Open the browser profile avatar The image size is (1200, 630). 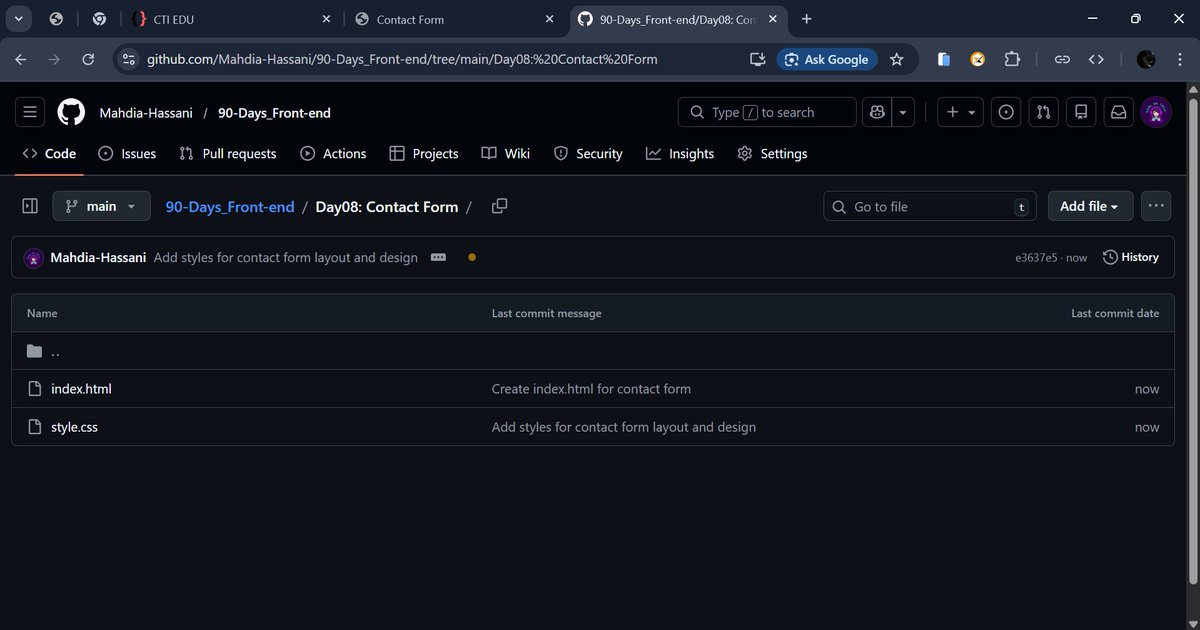click(x=1146, y=60)
